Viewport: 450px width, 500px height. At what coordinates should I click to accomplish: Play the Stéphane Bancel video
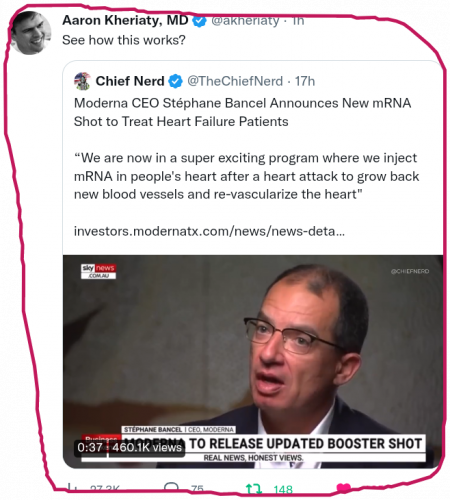point(253,361)
